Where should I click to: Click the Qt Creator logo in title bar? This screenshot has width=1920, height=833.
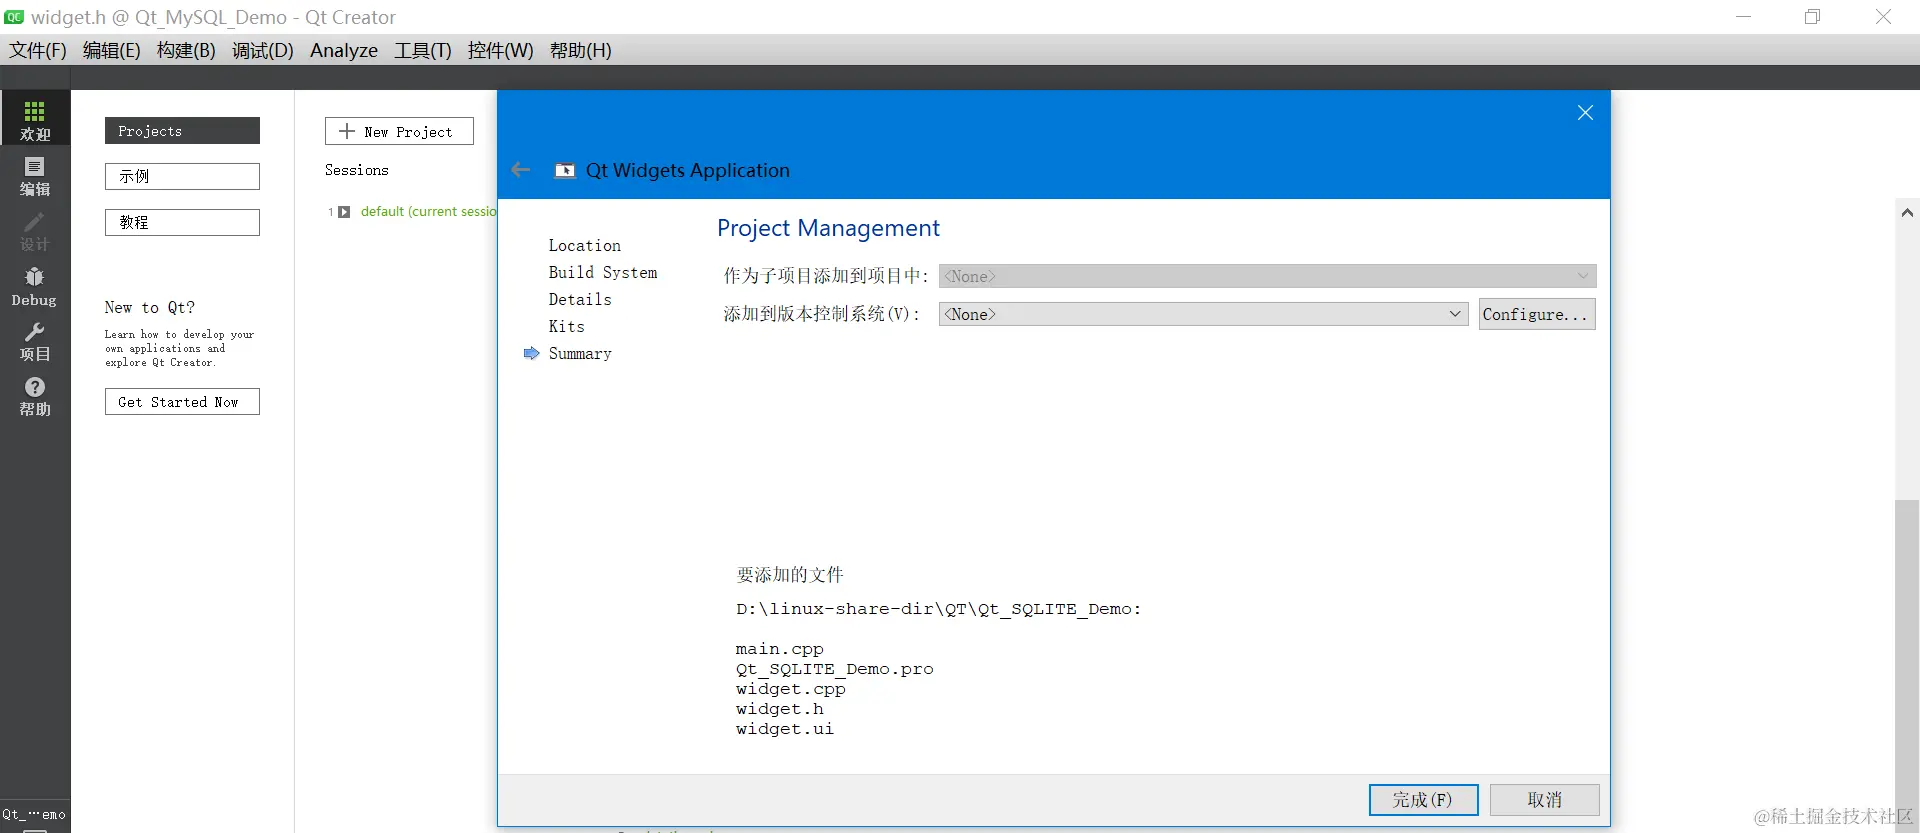14,17
